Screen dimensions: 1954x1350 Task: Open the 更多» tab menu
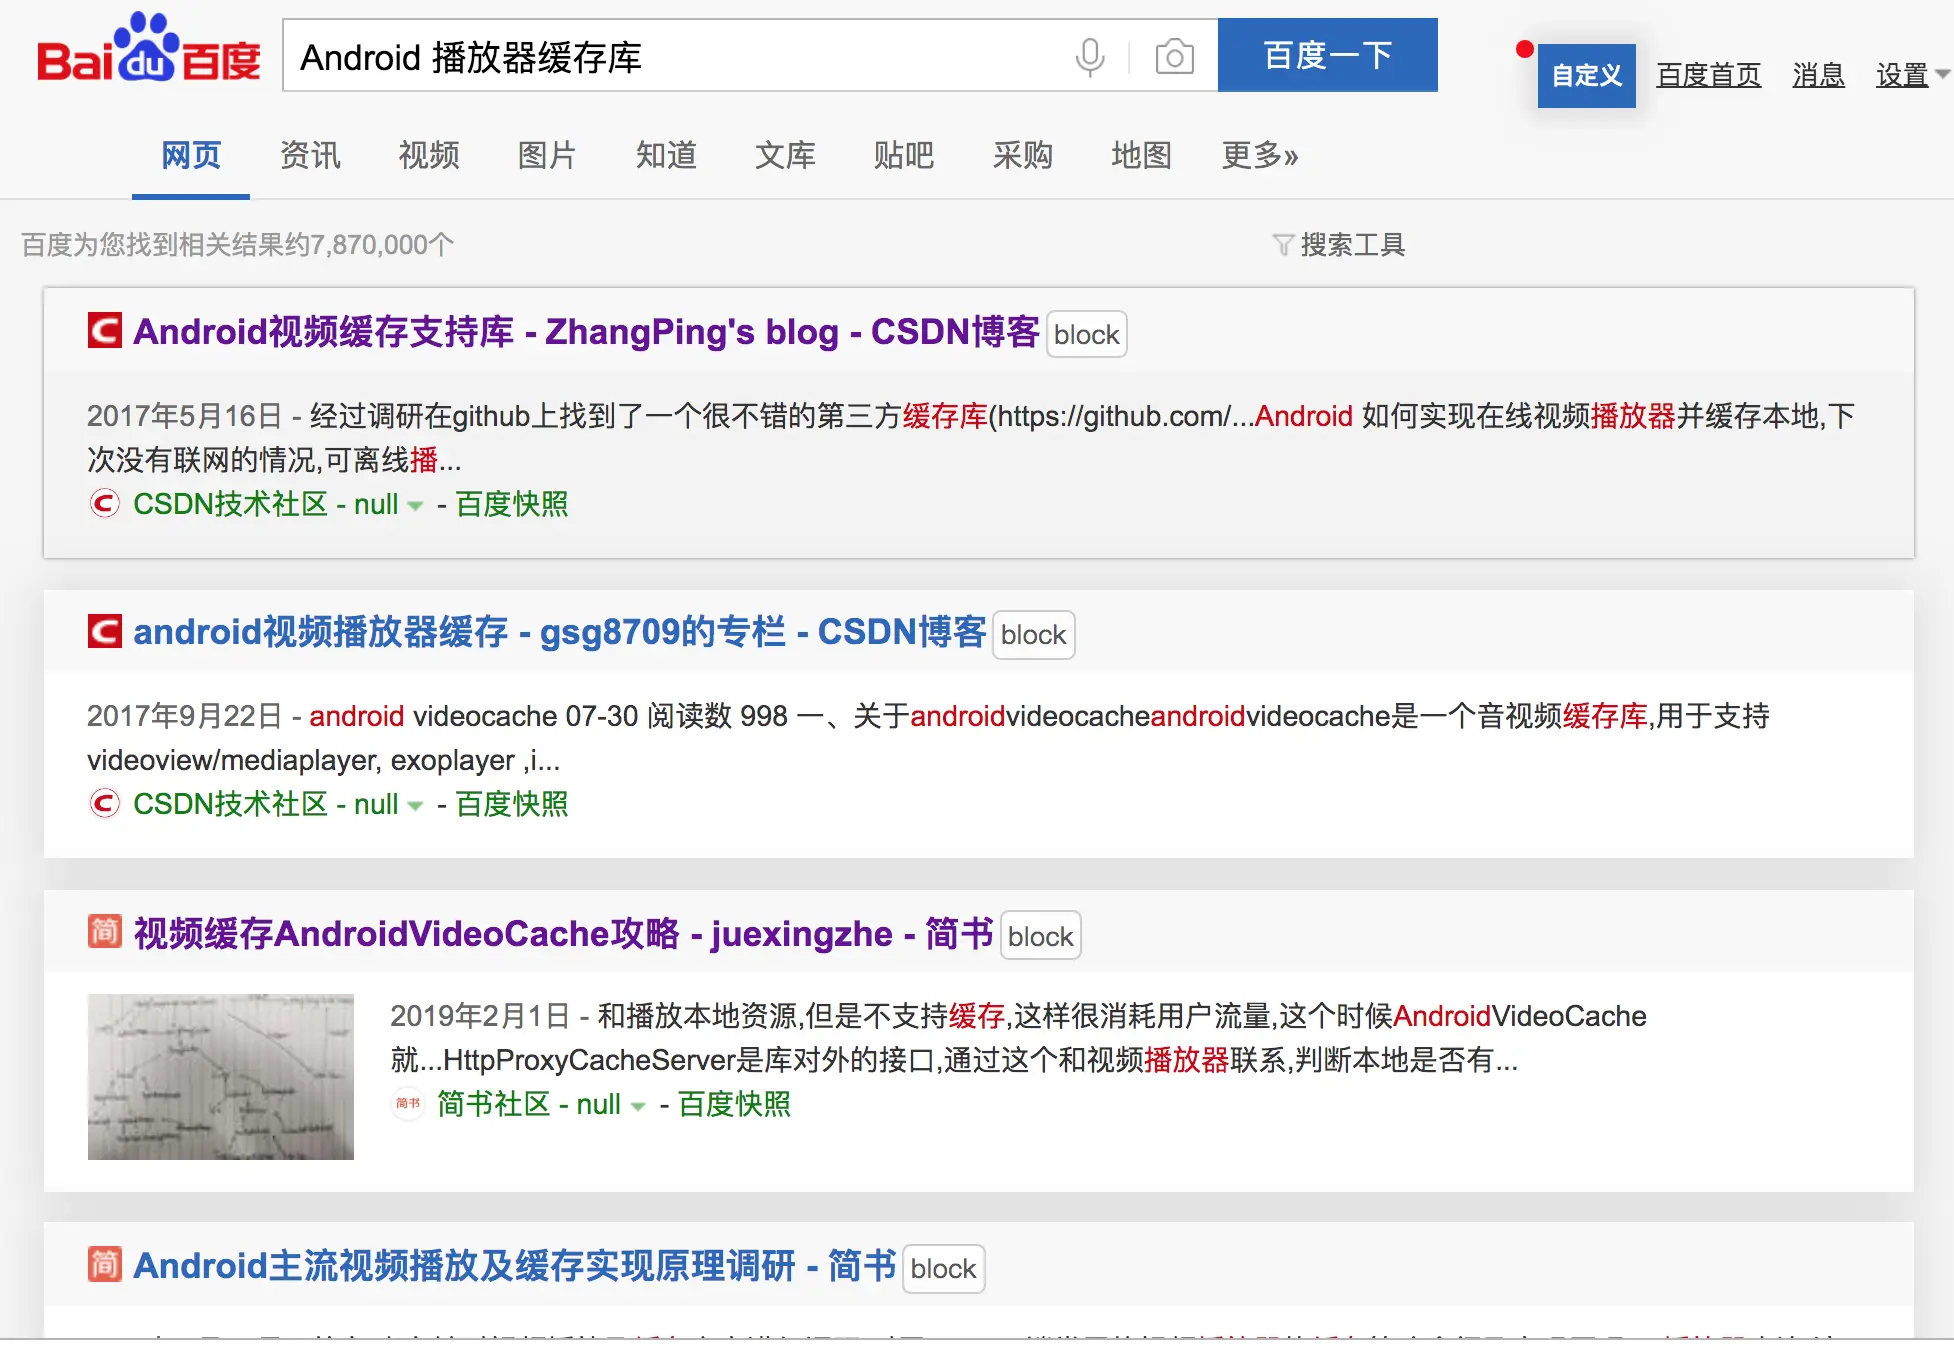(1259, 155)
